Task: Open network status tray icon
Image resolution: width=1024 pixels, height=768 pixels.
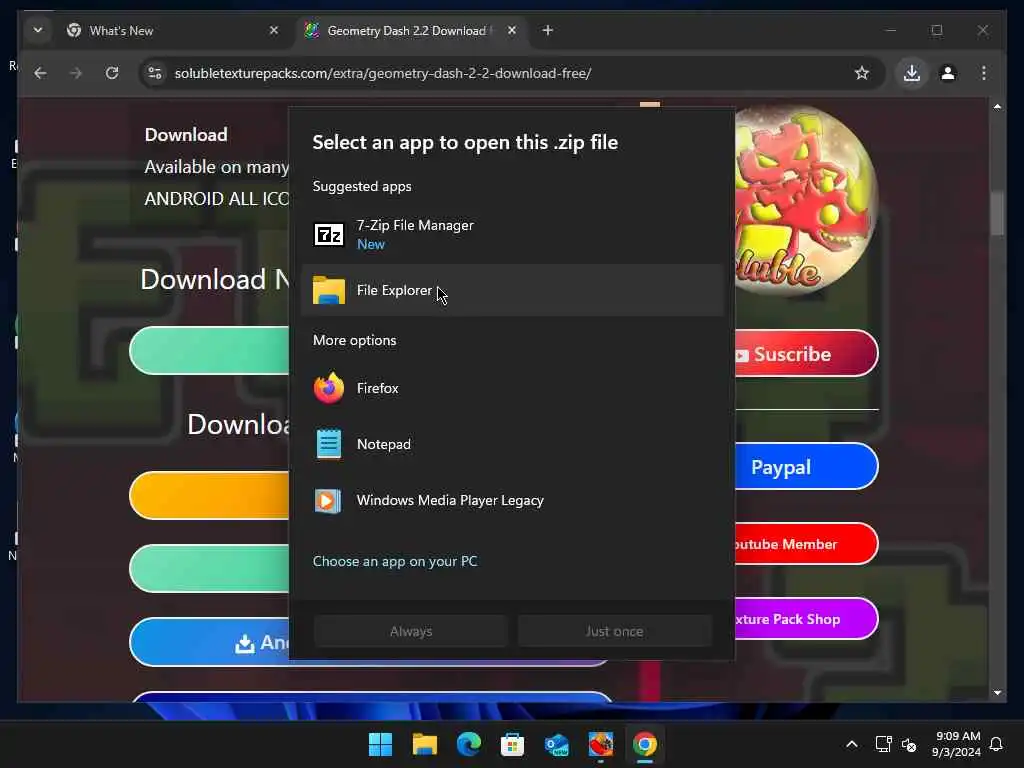Action: coord(884,744)
